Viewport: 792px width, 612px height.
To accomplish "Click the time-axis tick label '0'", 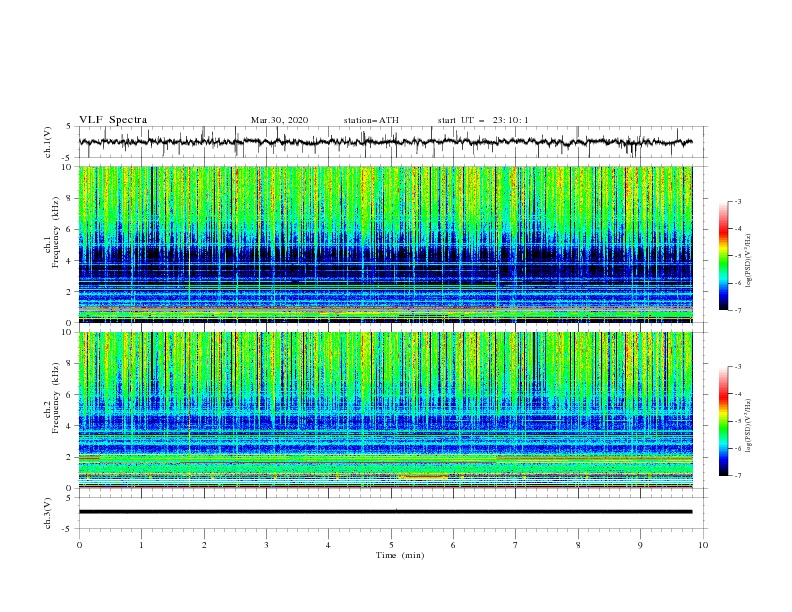I will click(79, 545).
